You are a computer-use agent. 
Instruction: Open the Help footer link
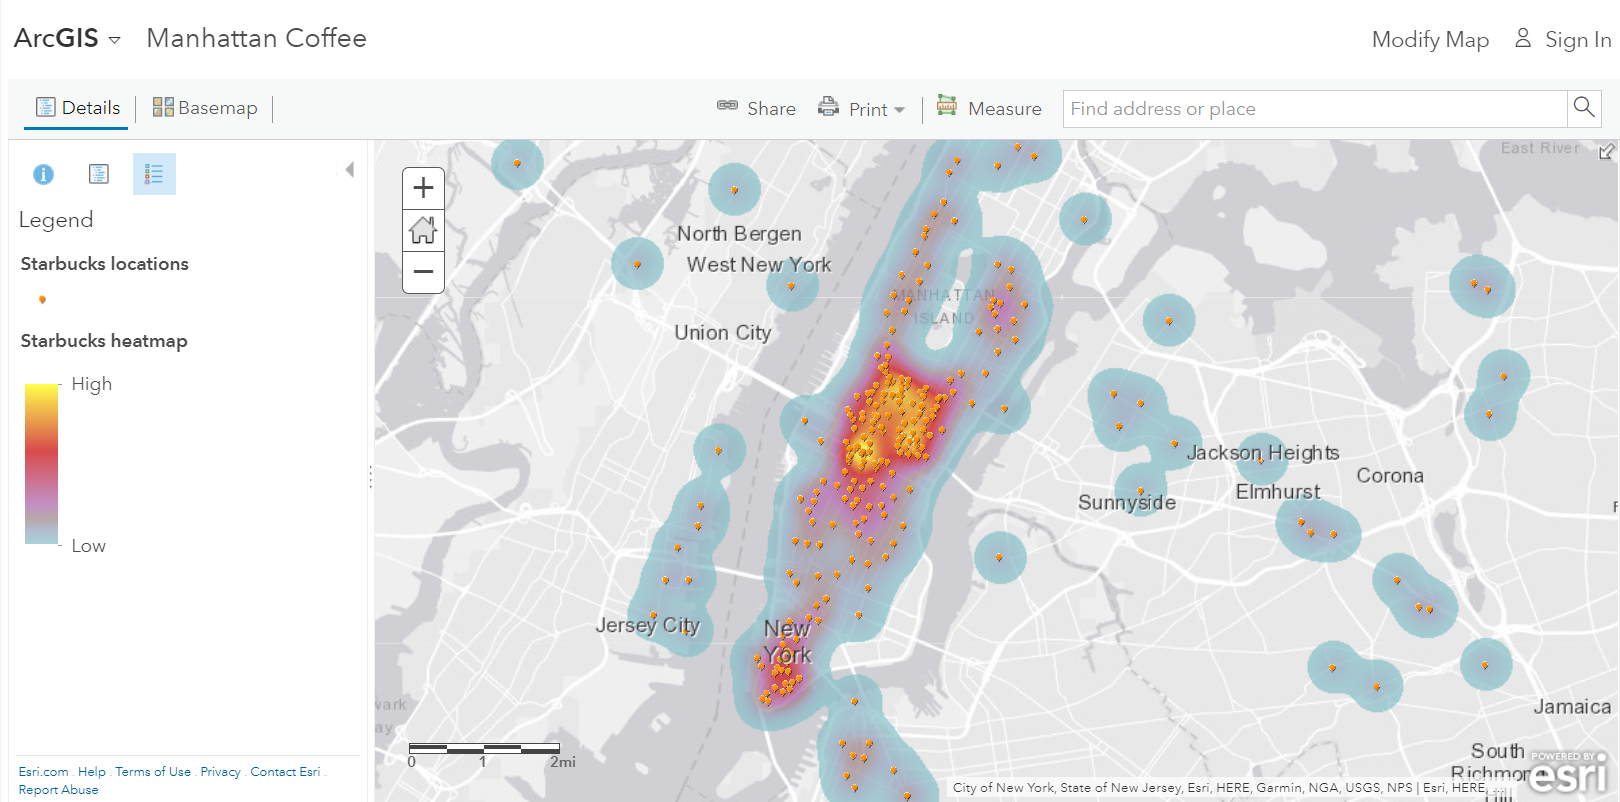pos(92,772)
